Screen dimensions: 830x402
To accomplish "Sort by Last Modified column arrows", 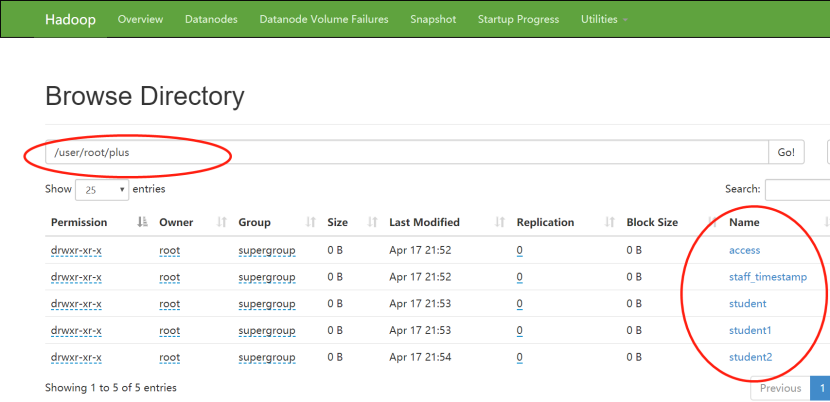I will (x=500, y=222).
